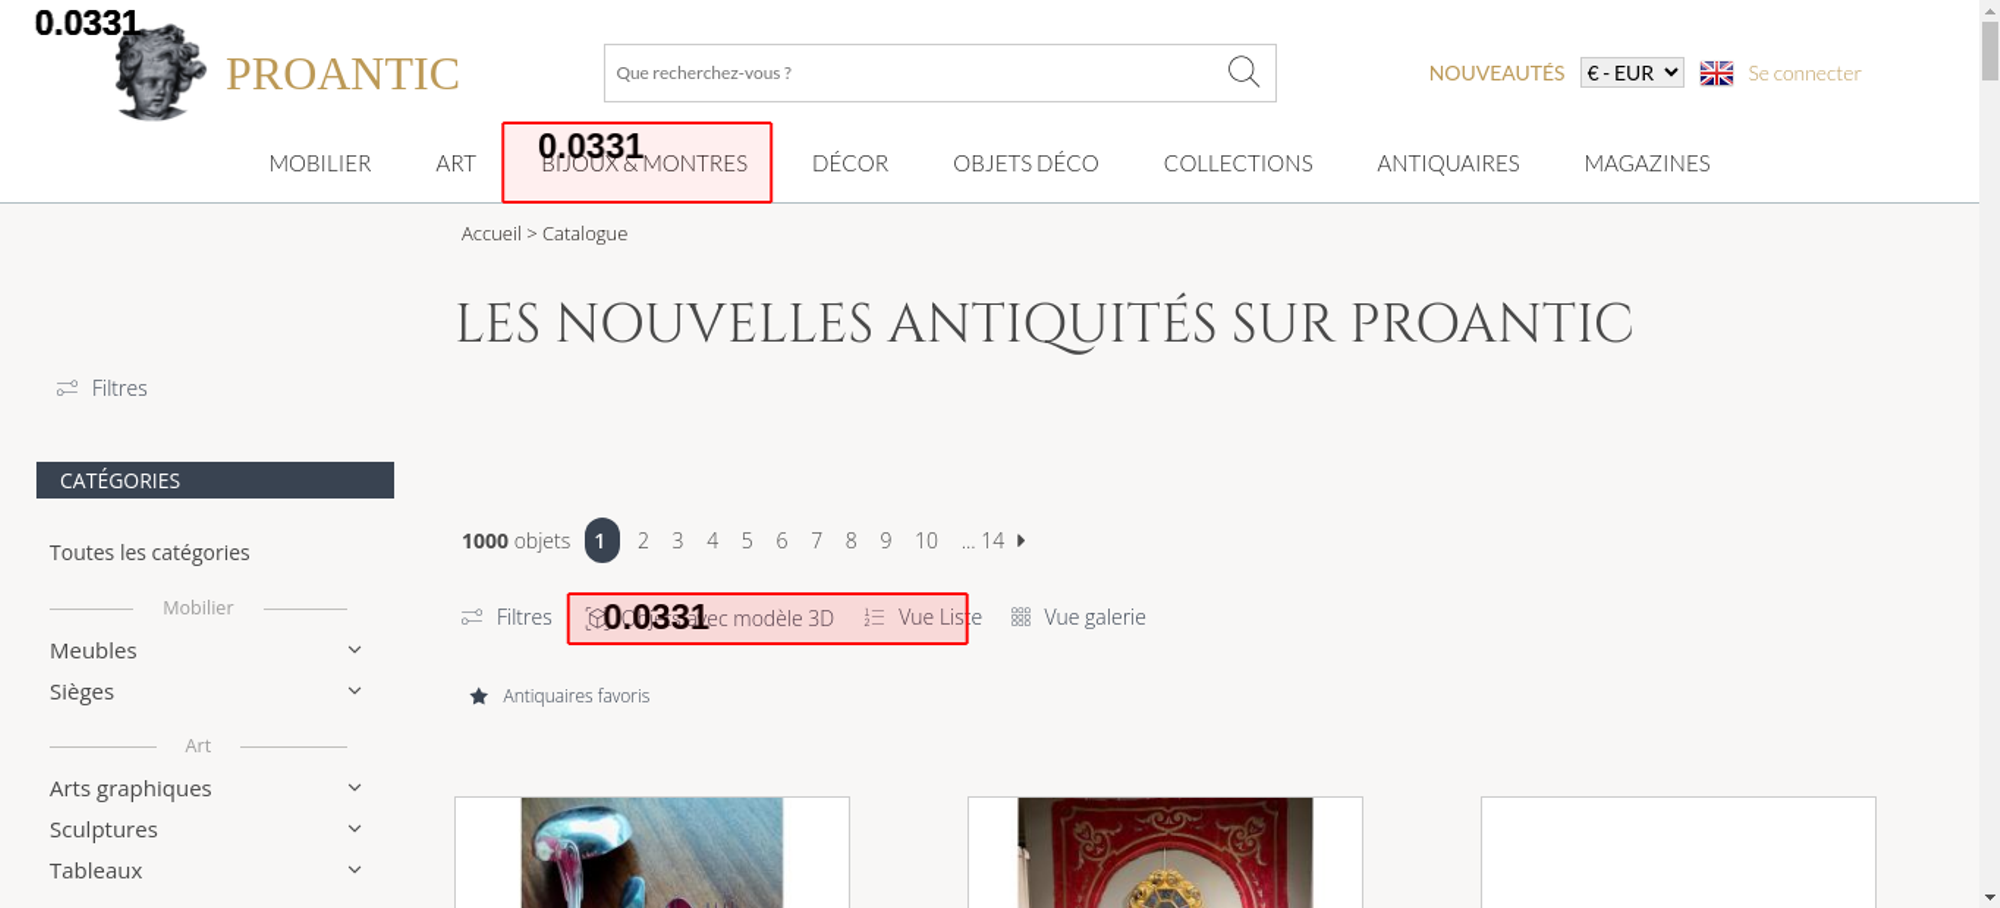Go to page 8 of results
The image size is (2000, 908).
tap(851, 540)
